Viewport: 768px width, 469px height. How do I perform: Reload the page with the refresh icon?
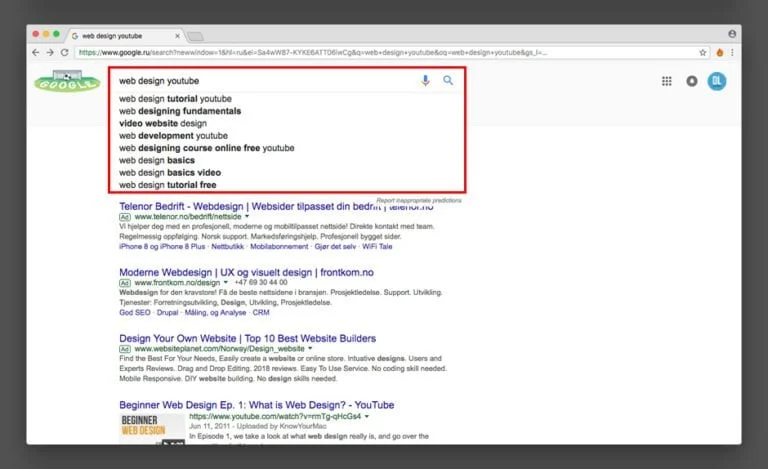pyautogui.click(x=66, y=52)
